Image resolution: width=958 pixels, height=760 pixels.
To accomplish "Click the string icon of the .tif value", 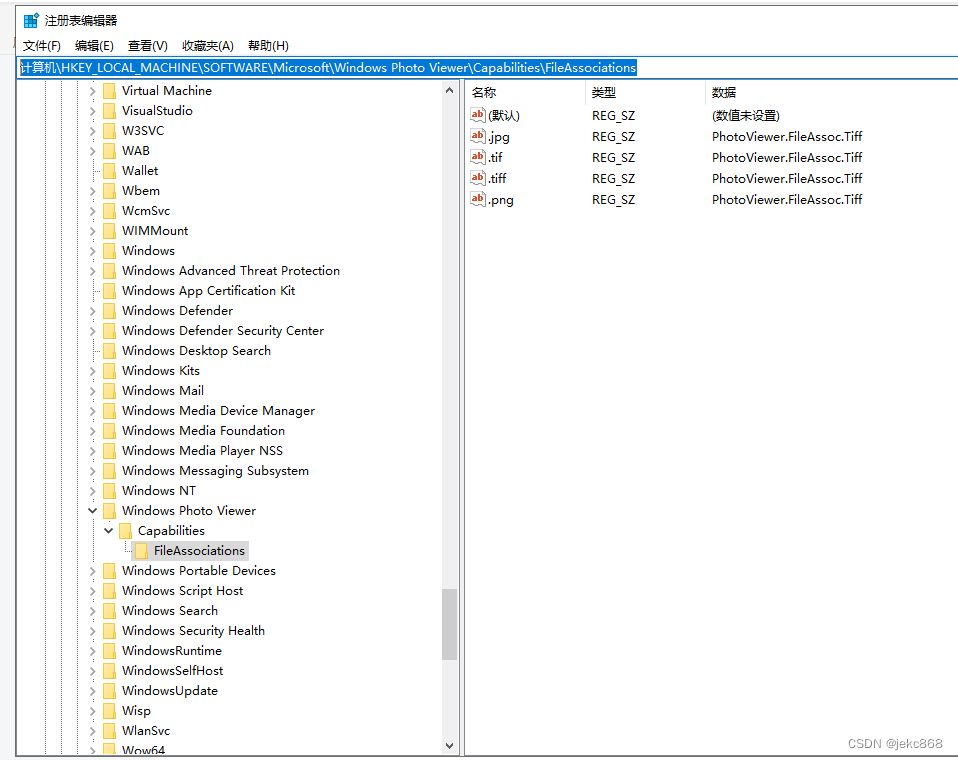I will [x=478, y=157].
